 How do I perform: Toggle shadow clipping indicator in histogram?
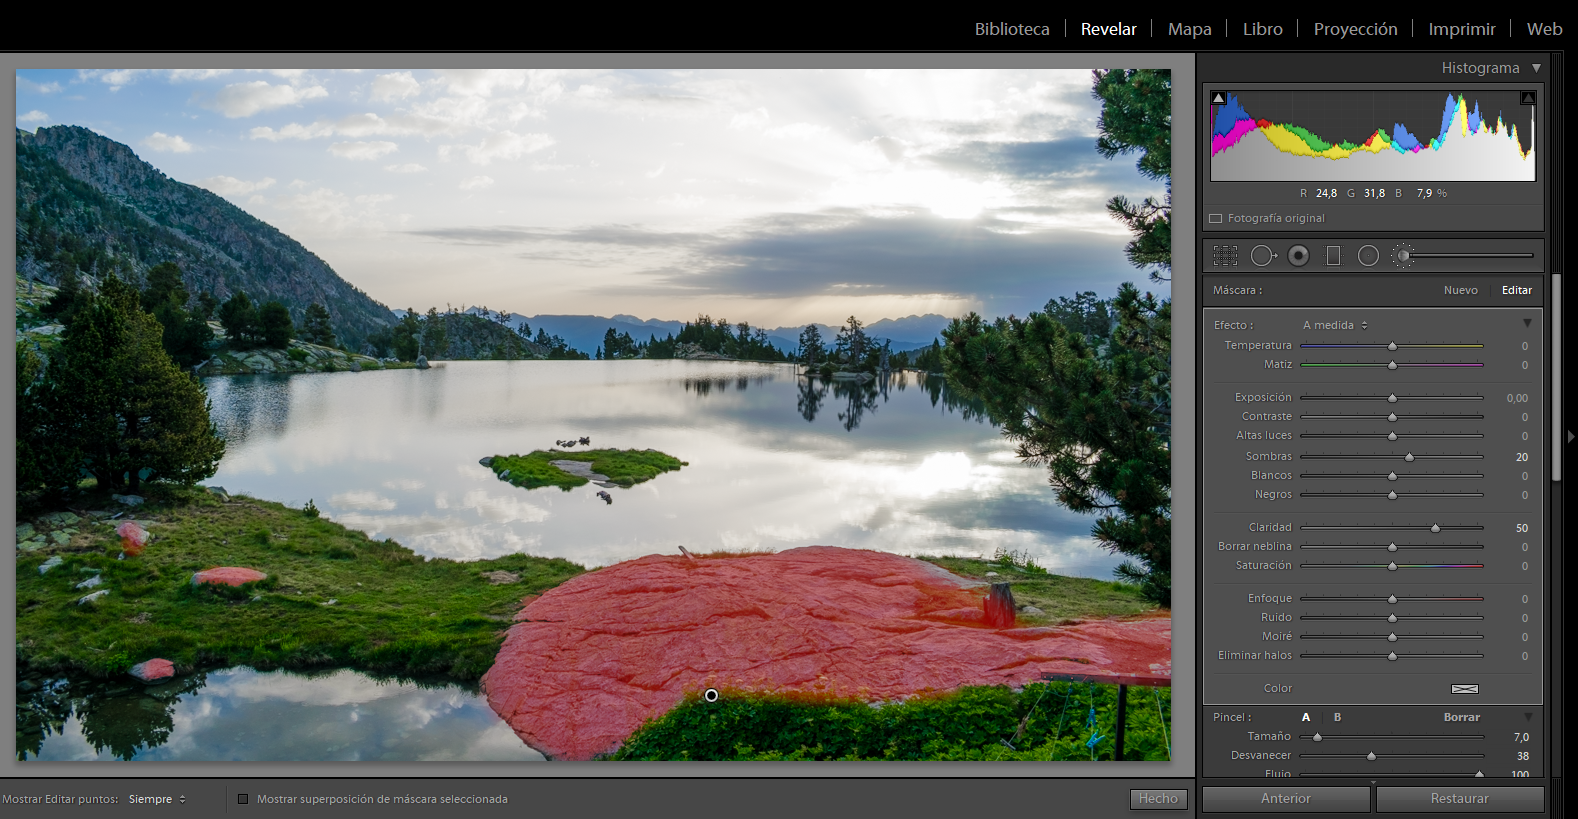tap(1218, 98)
